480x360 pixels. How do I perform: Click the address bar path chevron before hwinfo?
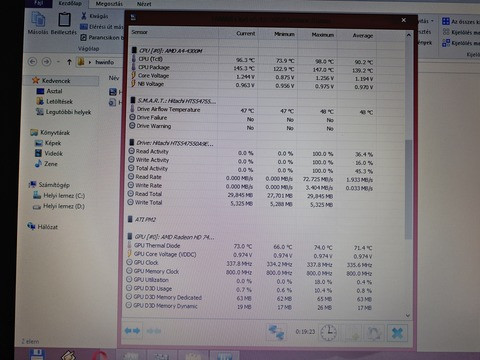(x=90, y=62)
